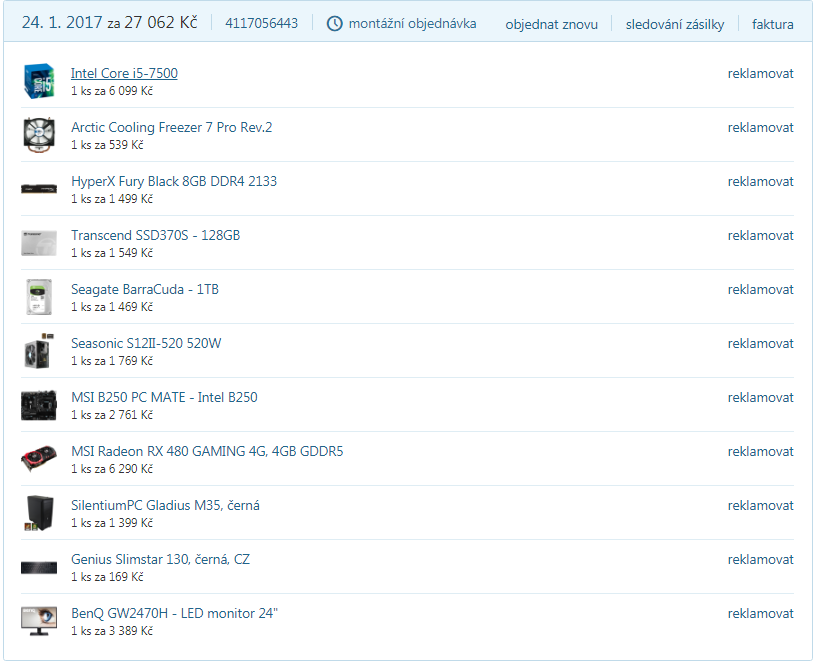This screenshot has width=814, height=668.
Task: Open BenQ GW2470H LED monitor link
Action: point(174,613)
